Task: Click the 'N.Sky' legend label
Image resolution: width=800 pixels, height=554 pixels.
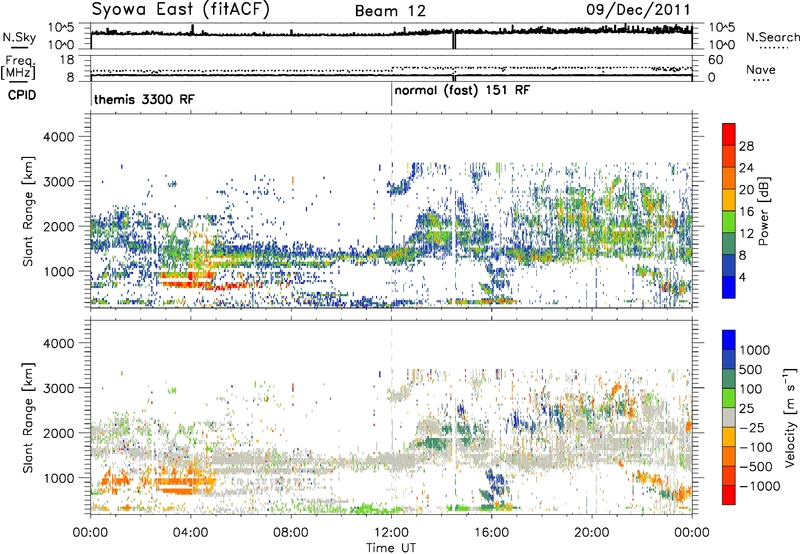Action: (x=19, y=37)
